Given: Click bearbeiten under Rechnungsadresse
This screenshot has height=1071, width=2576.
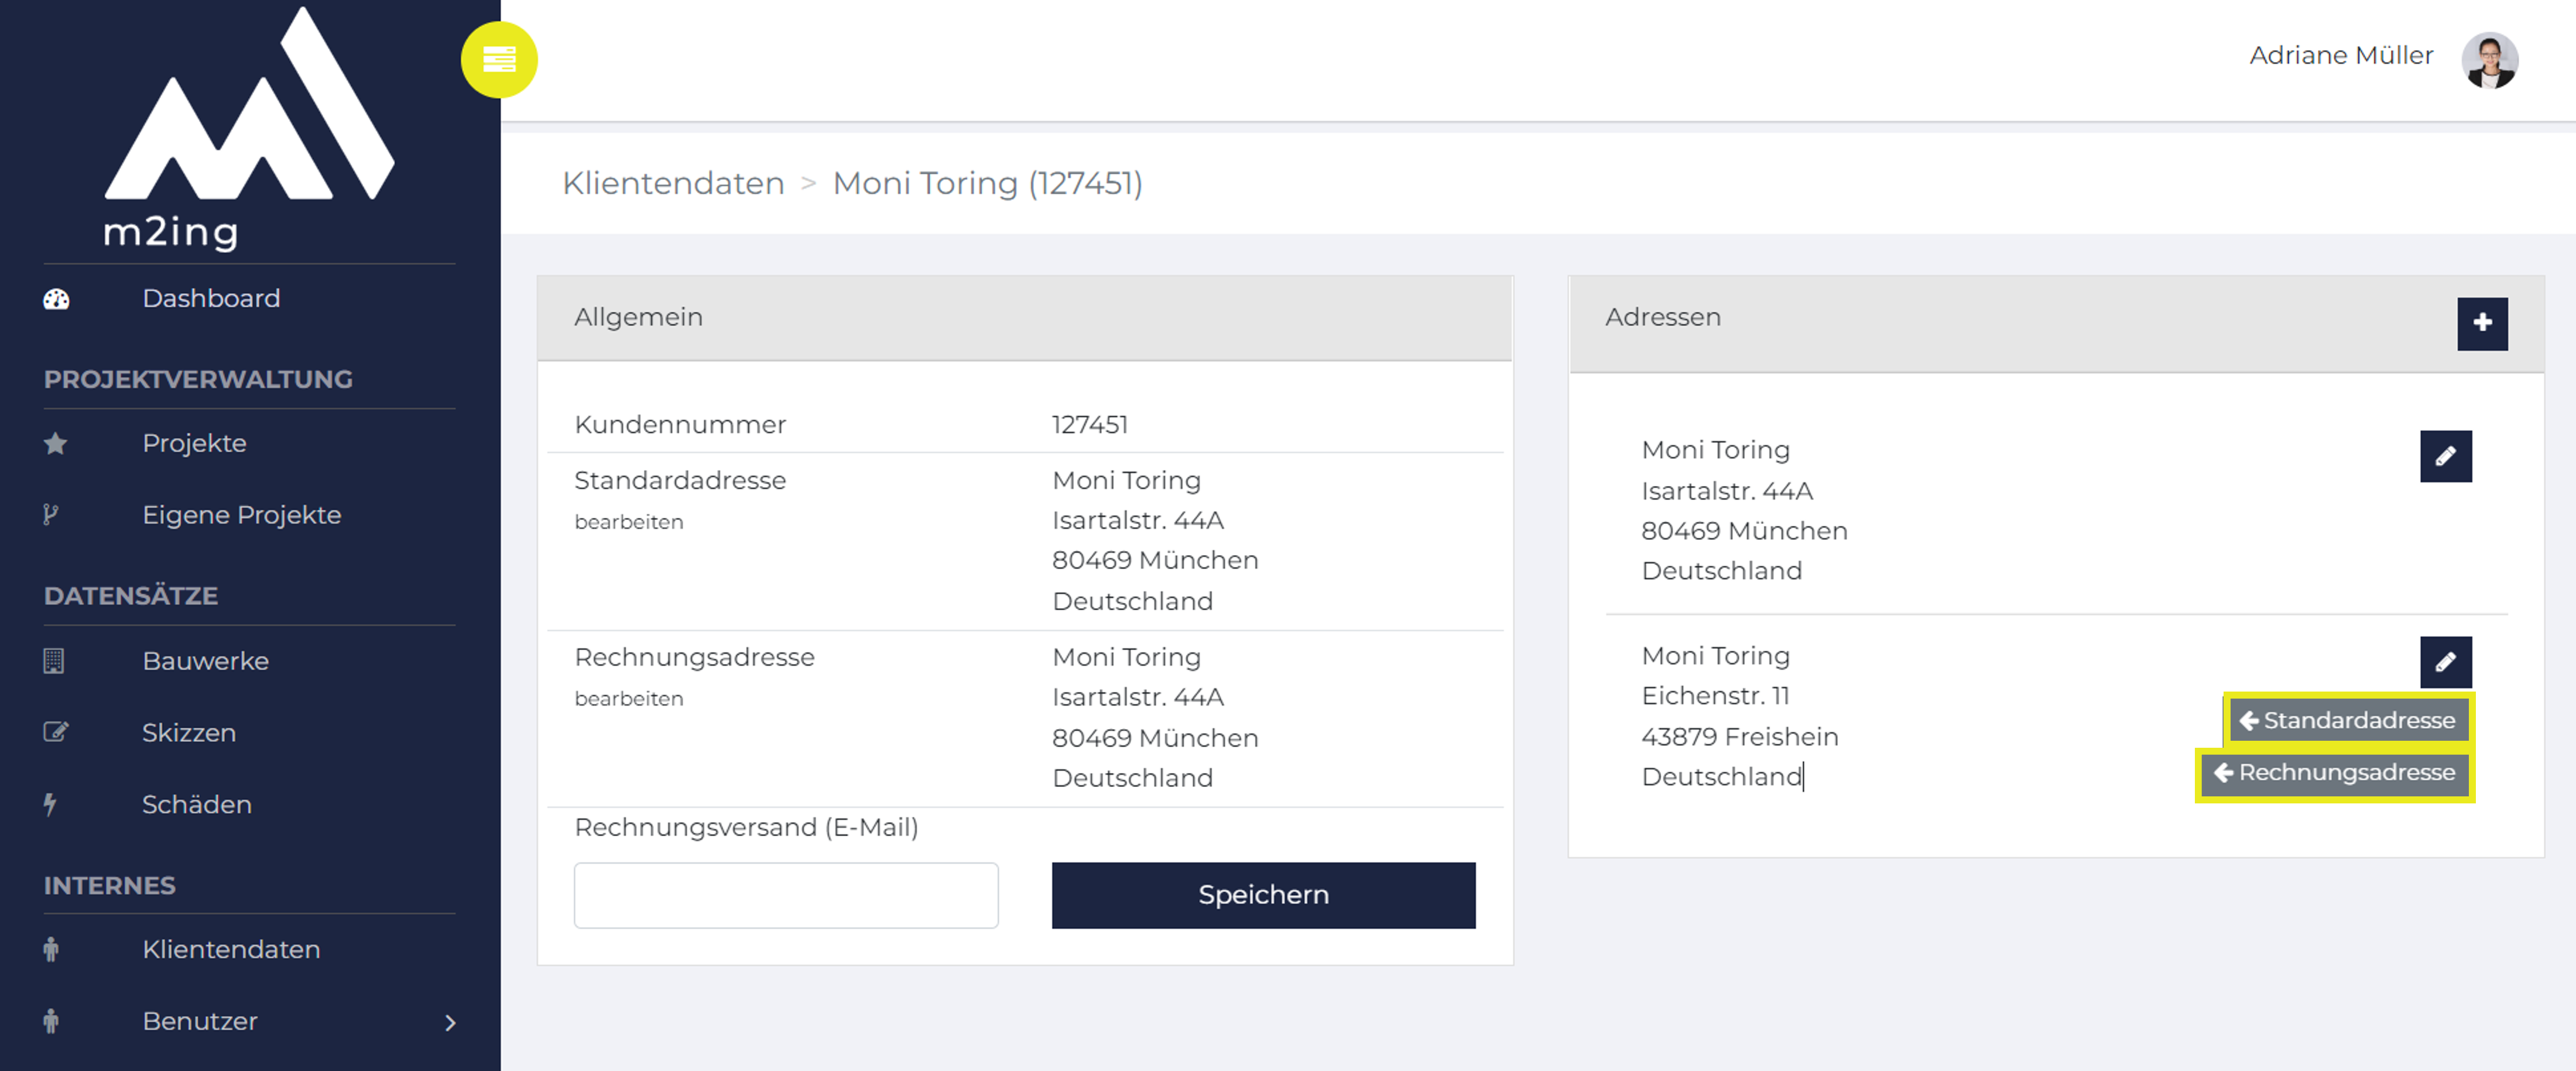Looking at the screenshot, I should (629, 699).
